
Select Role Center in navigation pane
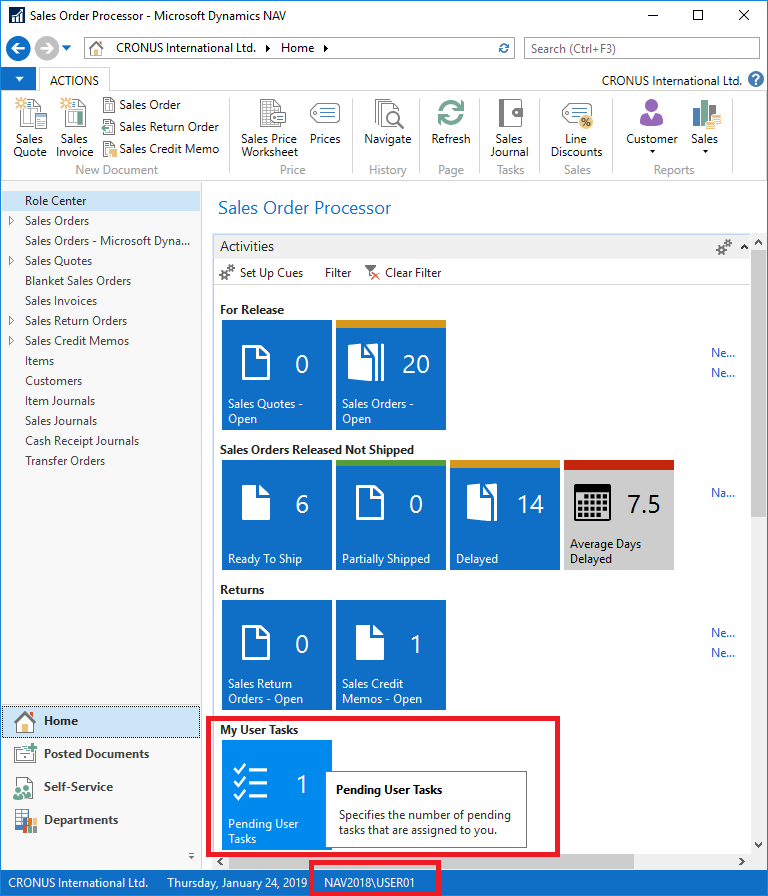coord(101,201)
